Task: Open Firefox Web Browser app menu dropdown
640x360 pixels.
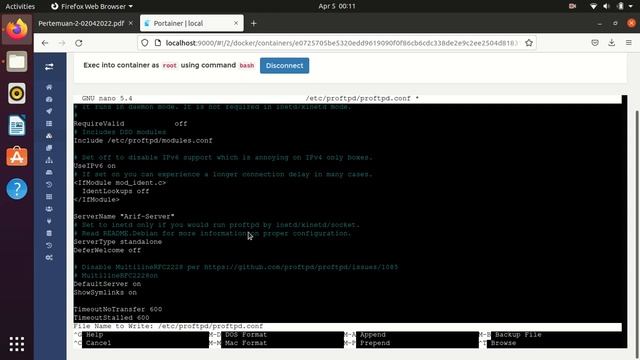Action: click(x=92, y=7)
